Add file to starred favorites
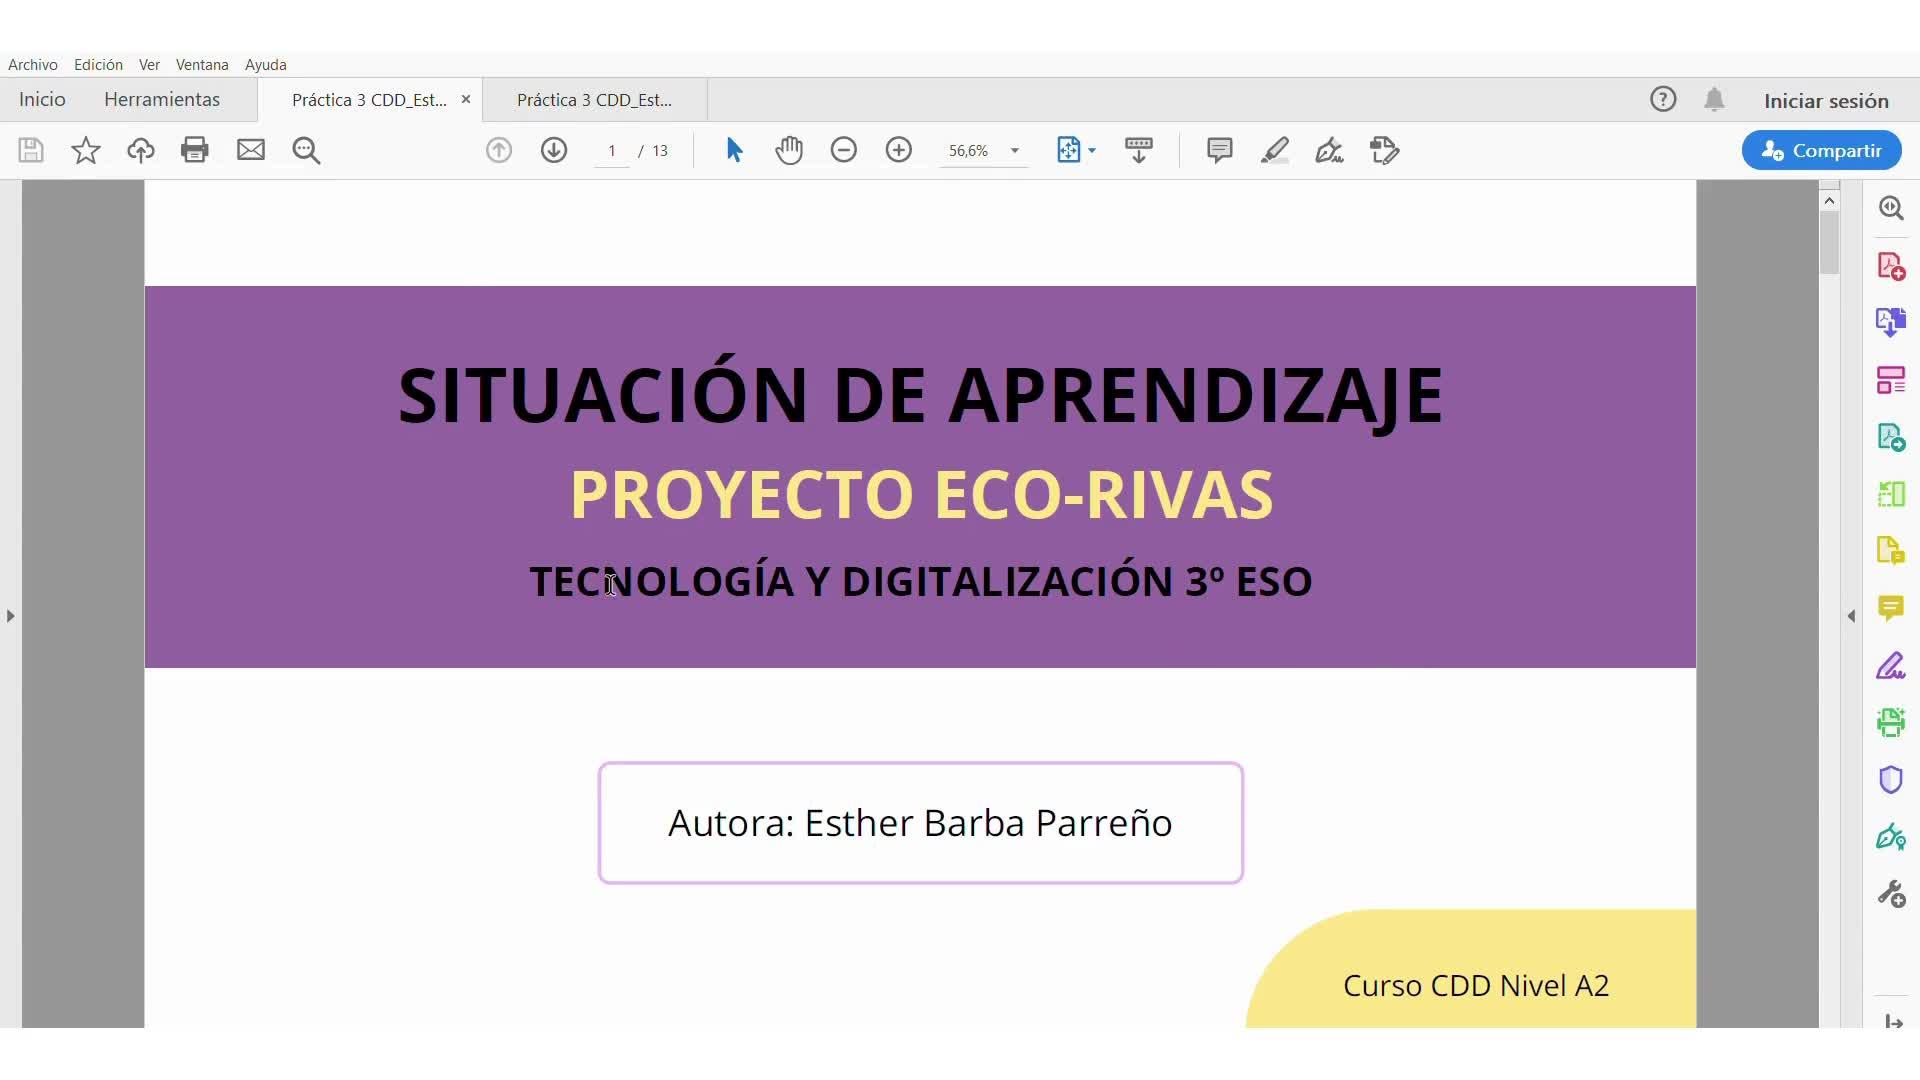 [86, 150]
